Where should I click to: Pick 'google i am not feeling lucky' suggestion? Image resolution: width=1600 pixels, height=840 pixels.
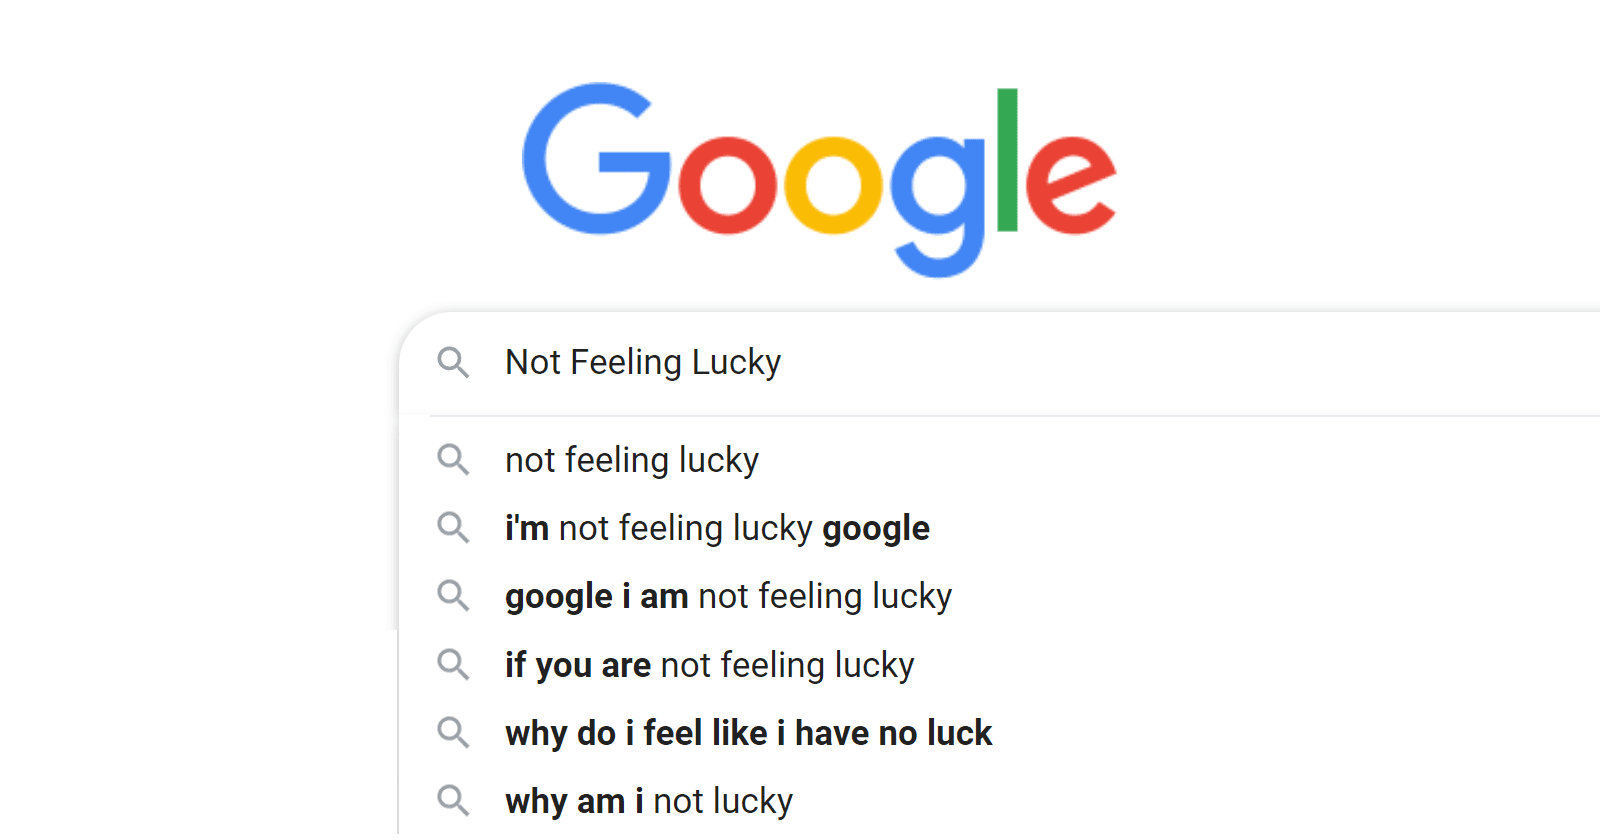728,596
